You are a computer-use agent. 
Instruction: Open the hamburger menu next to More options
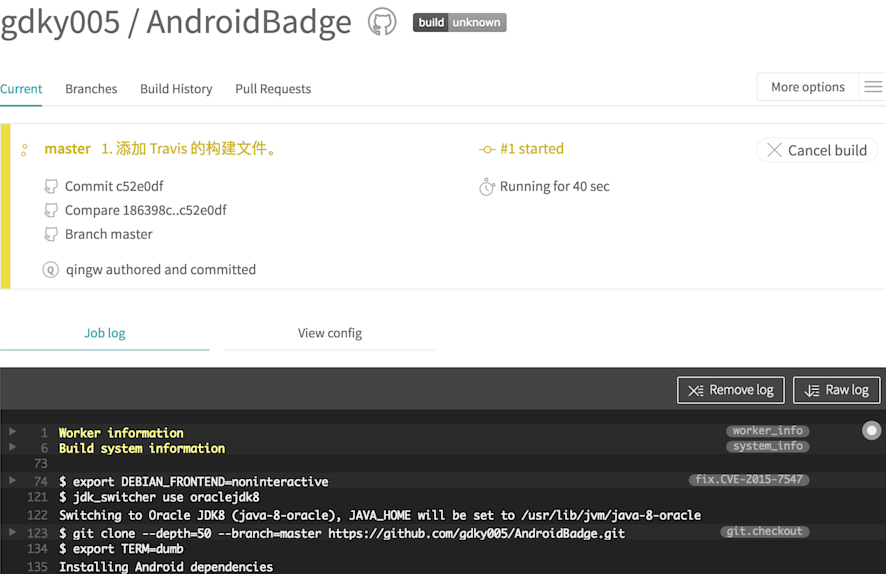(x=872, y=87)
